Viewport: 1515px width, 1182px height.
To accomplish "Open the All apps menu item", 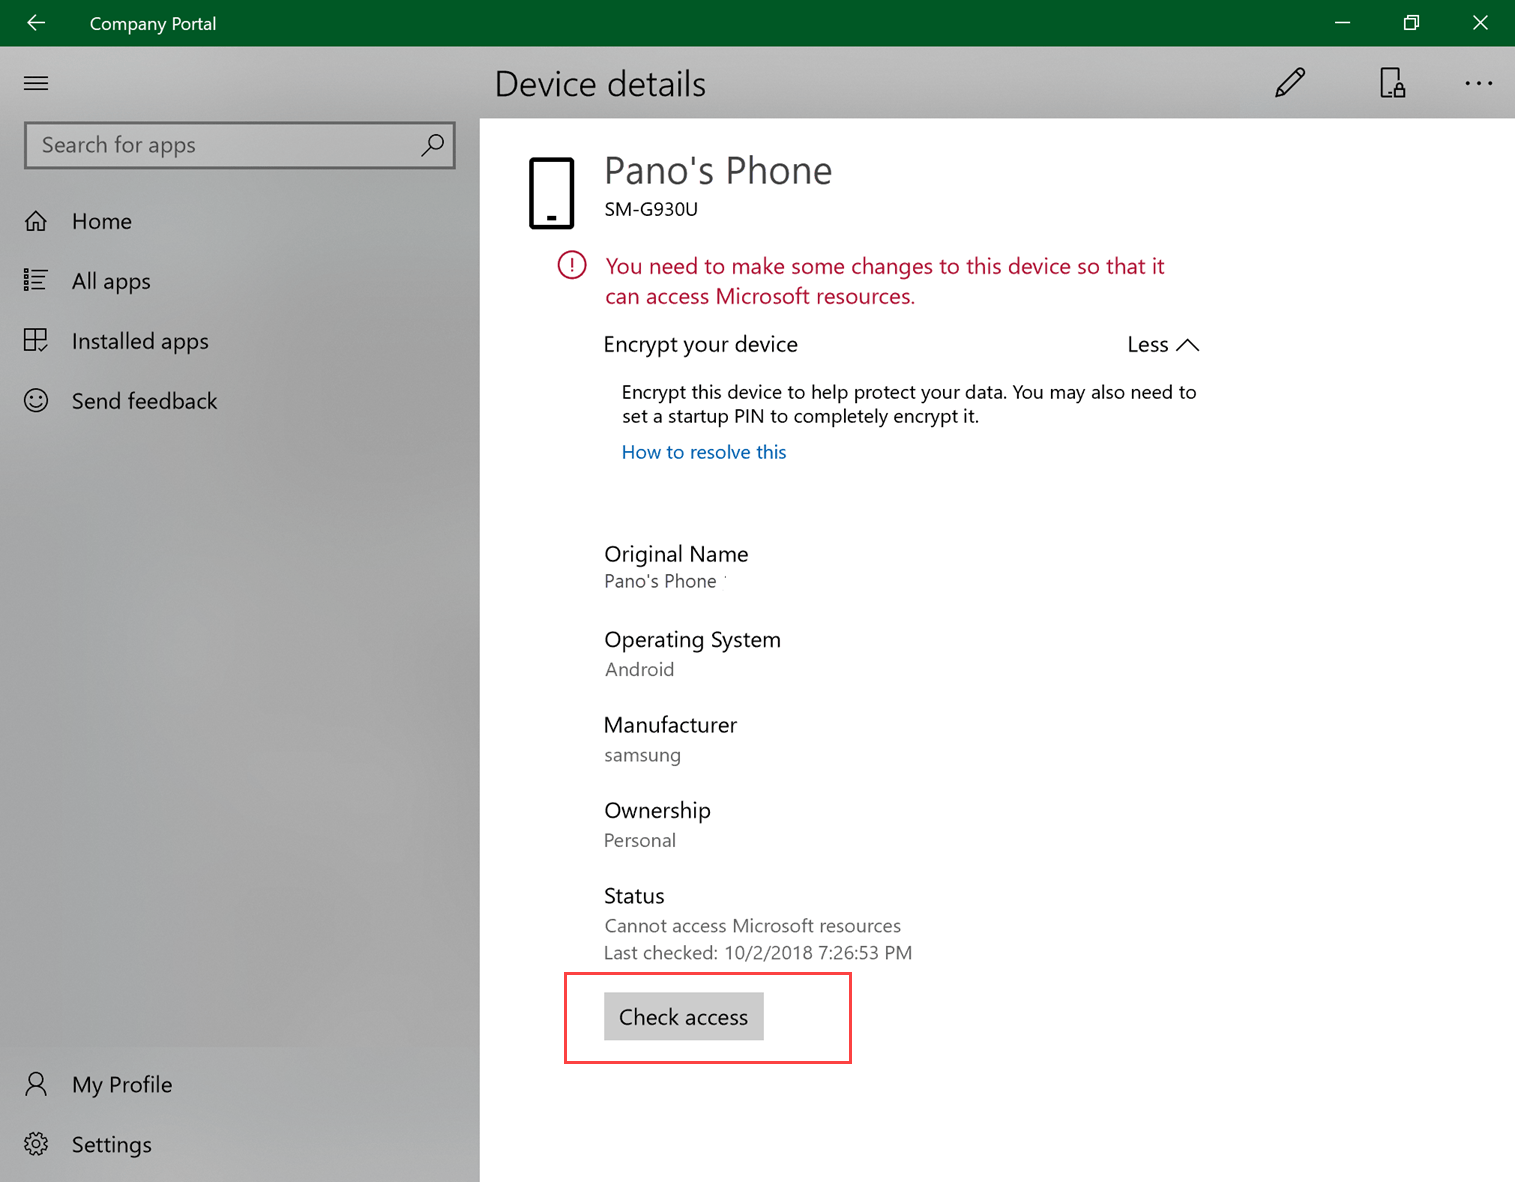I will 110,281.
